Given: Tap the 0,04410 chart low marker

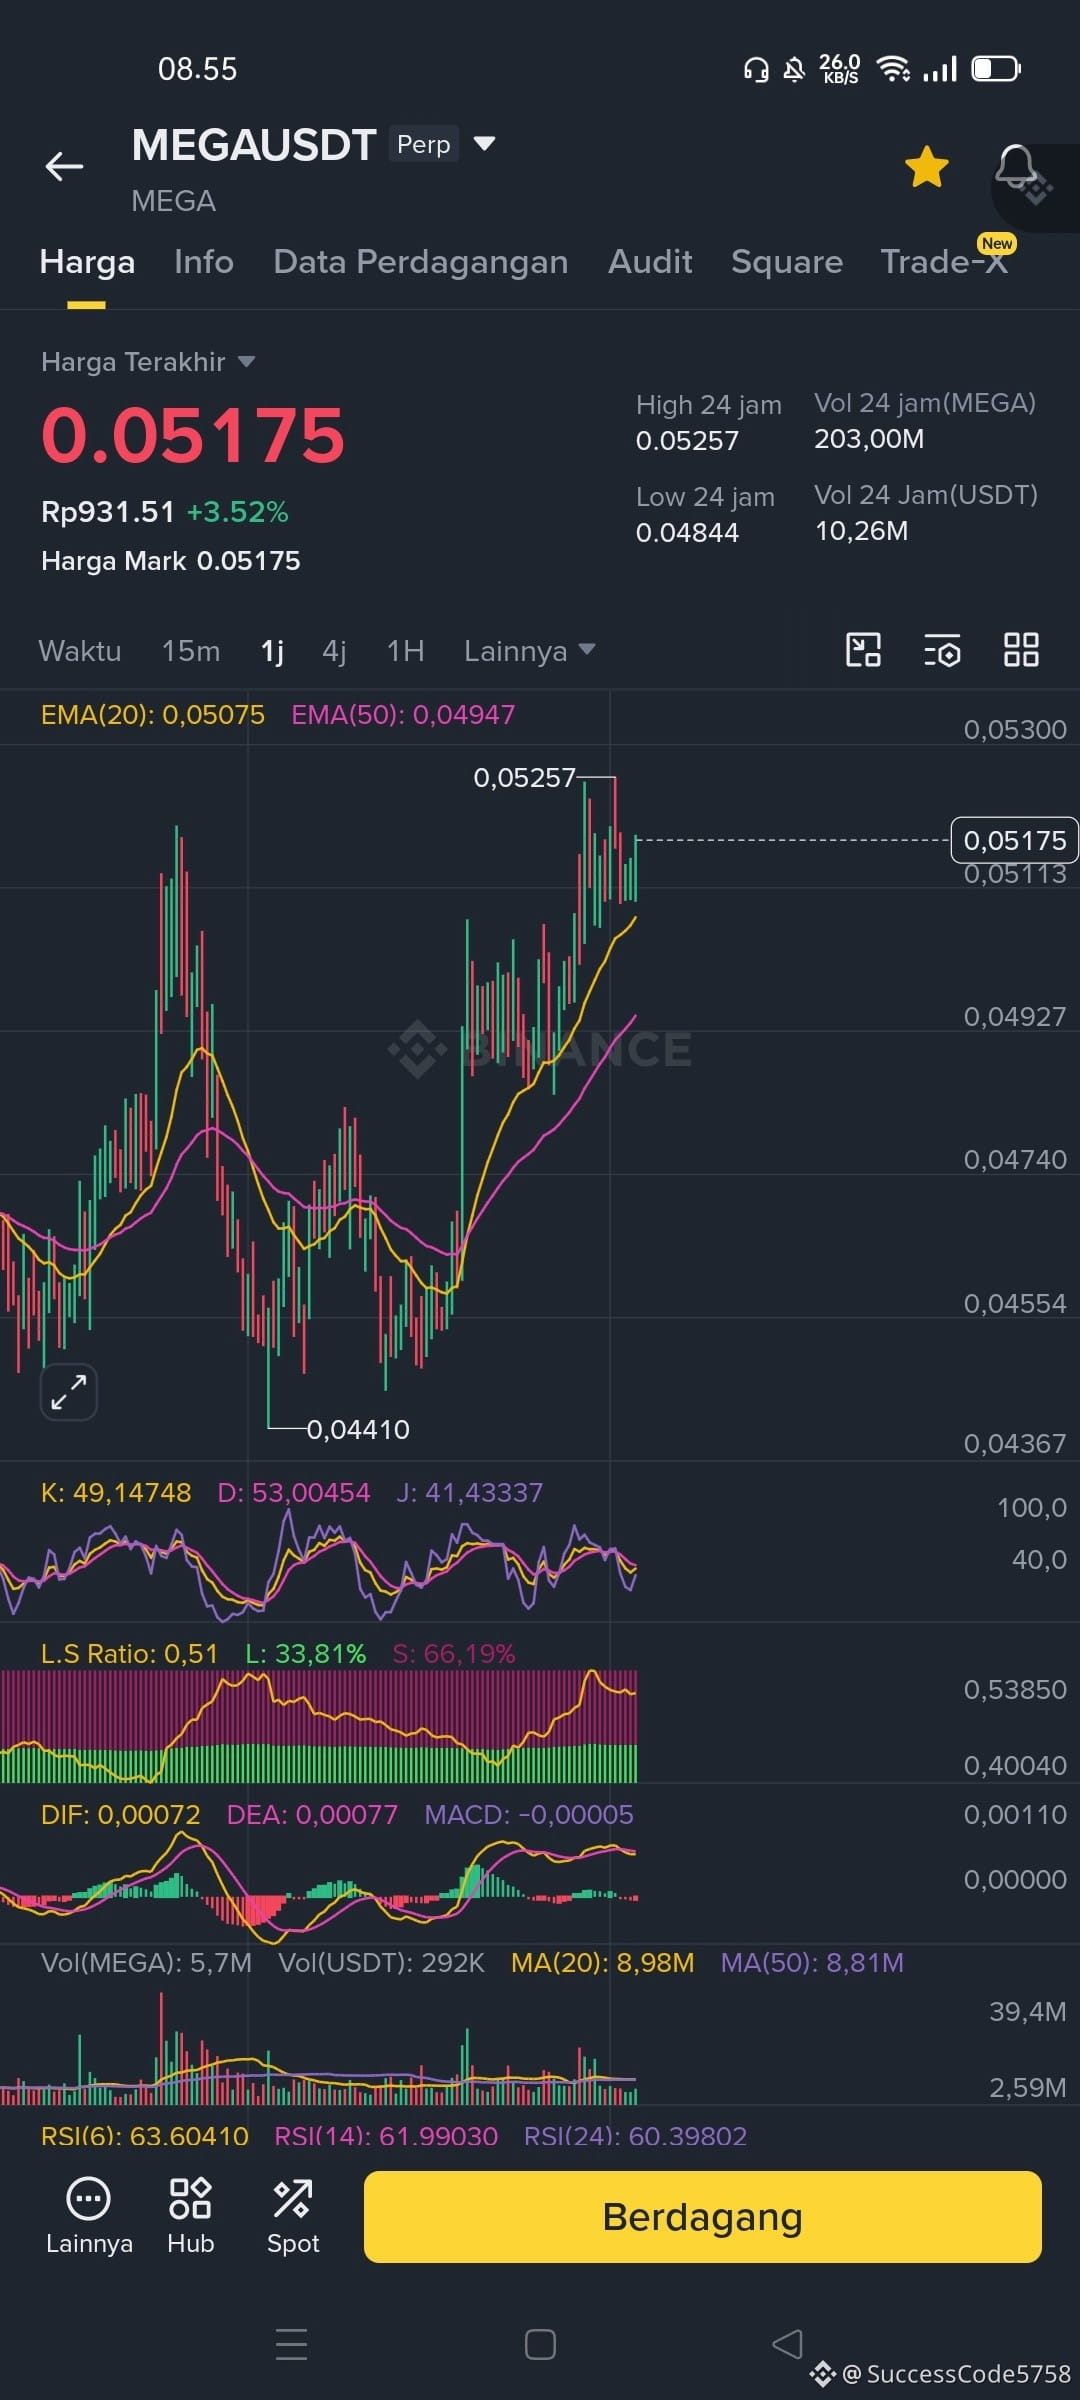Looking at the screenshot, I should (358, 1430).
